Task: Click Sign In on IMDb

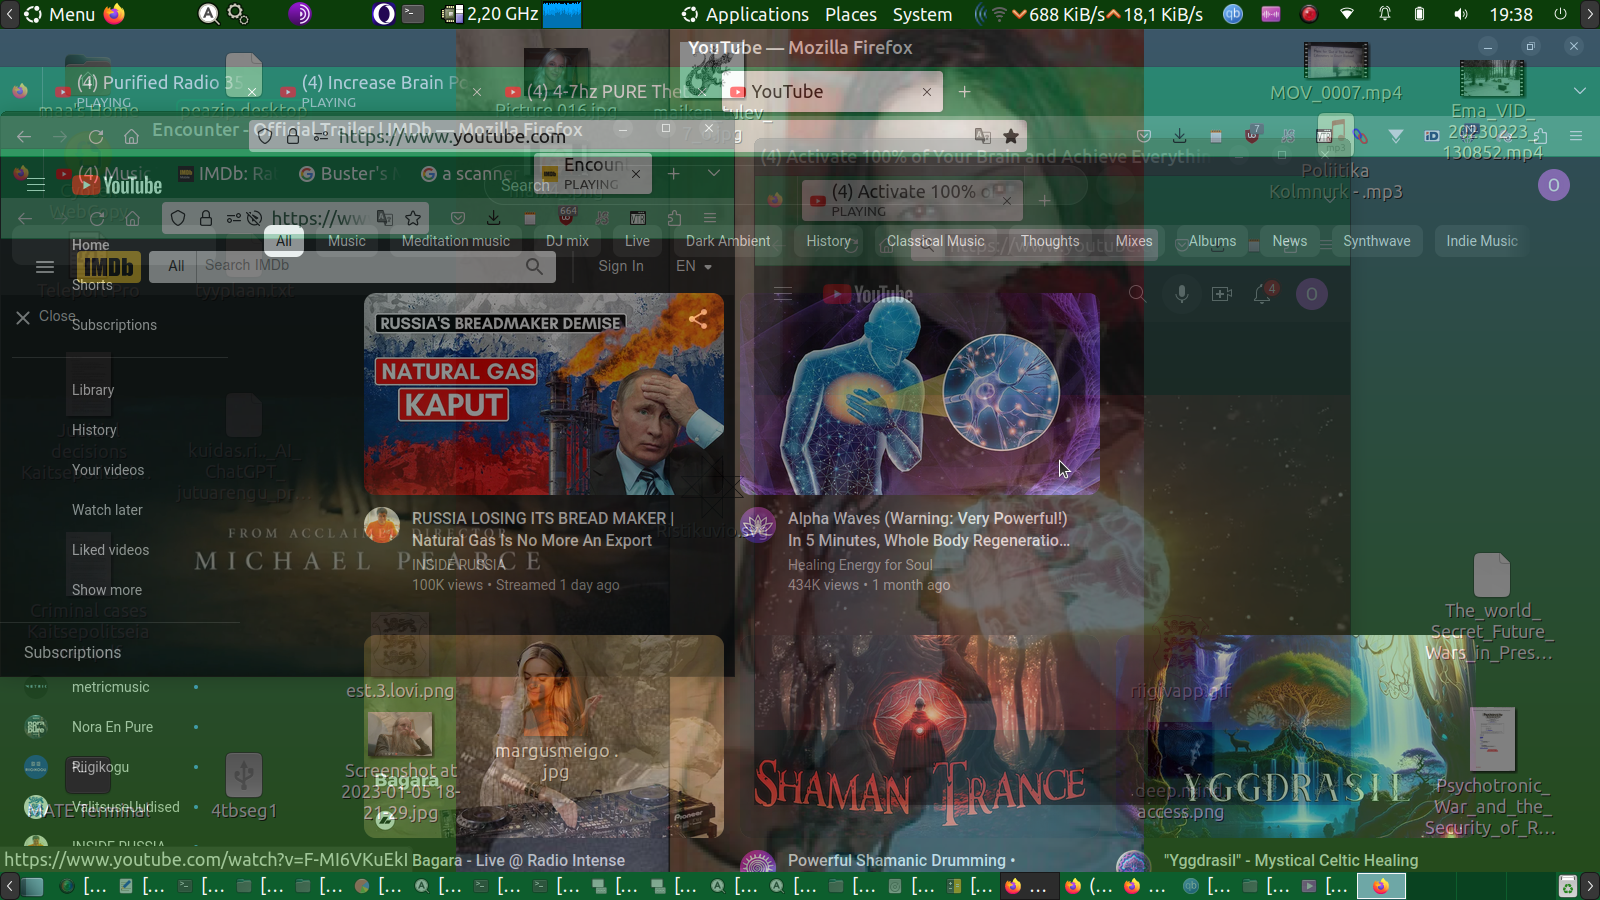Action: click(621, 266)
